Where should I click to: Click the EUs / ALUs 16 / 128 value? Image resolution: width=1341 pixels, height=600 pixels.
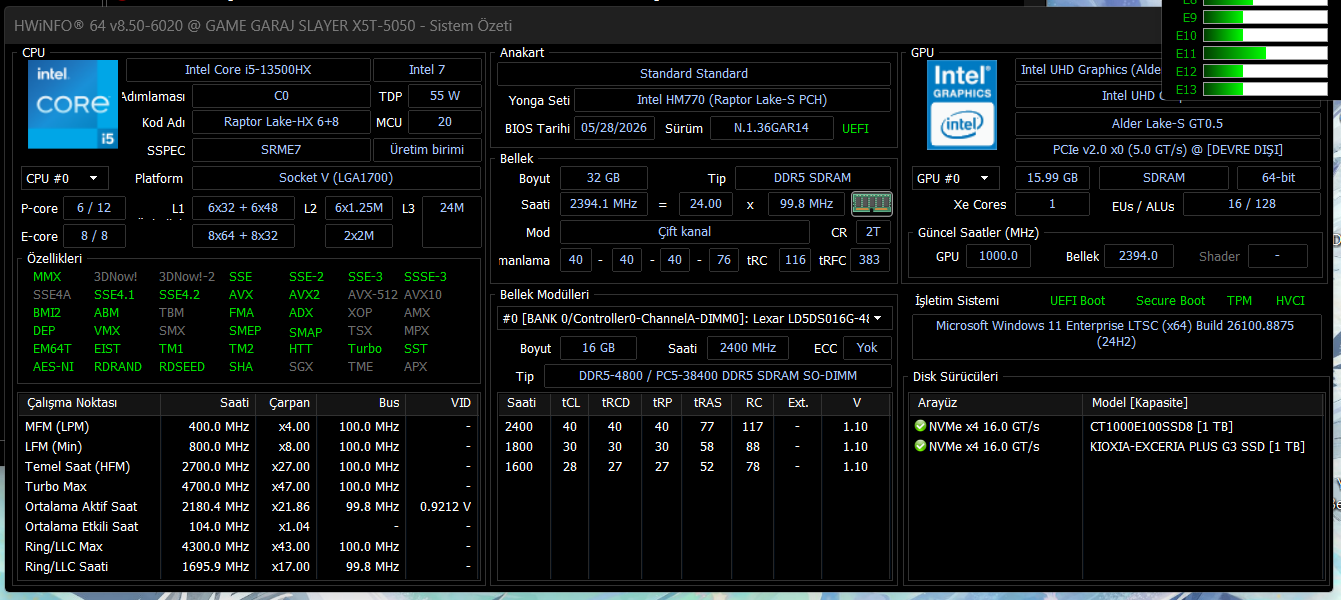(x=1252, y=204)
